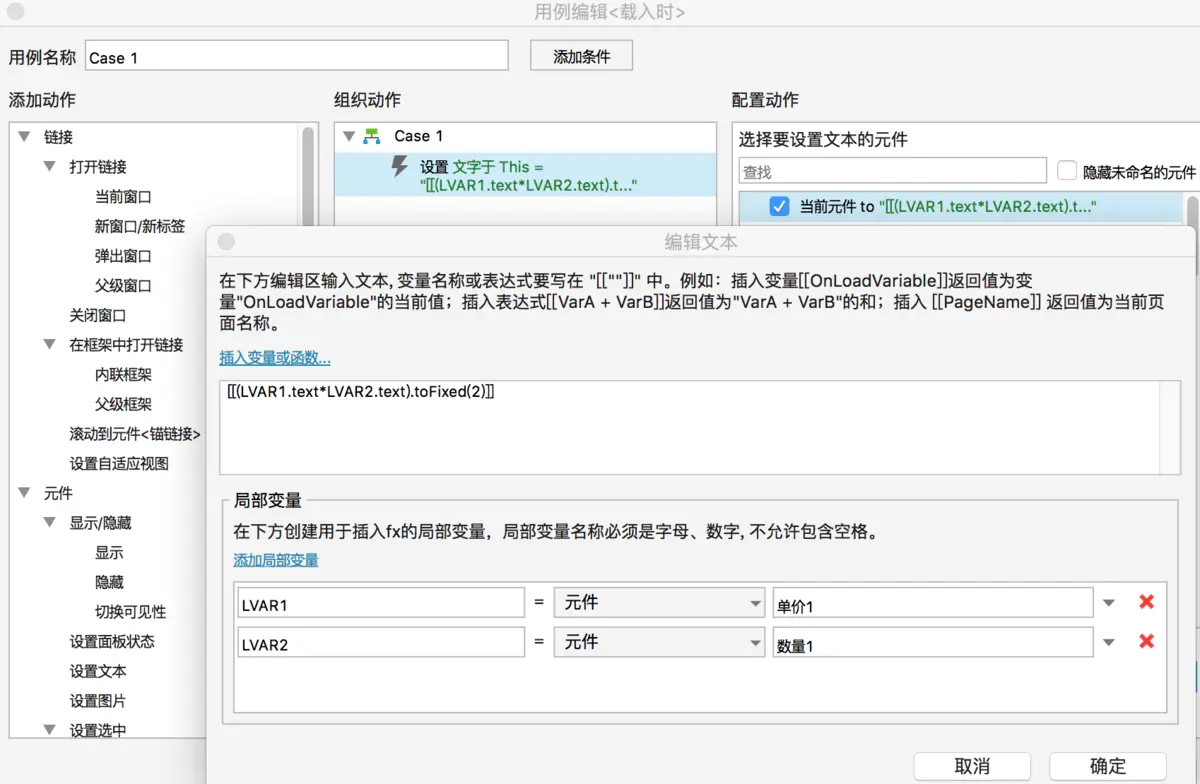Collapse the 显示/隐藏 tree branch

[48, 522]
